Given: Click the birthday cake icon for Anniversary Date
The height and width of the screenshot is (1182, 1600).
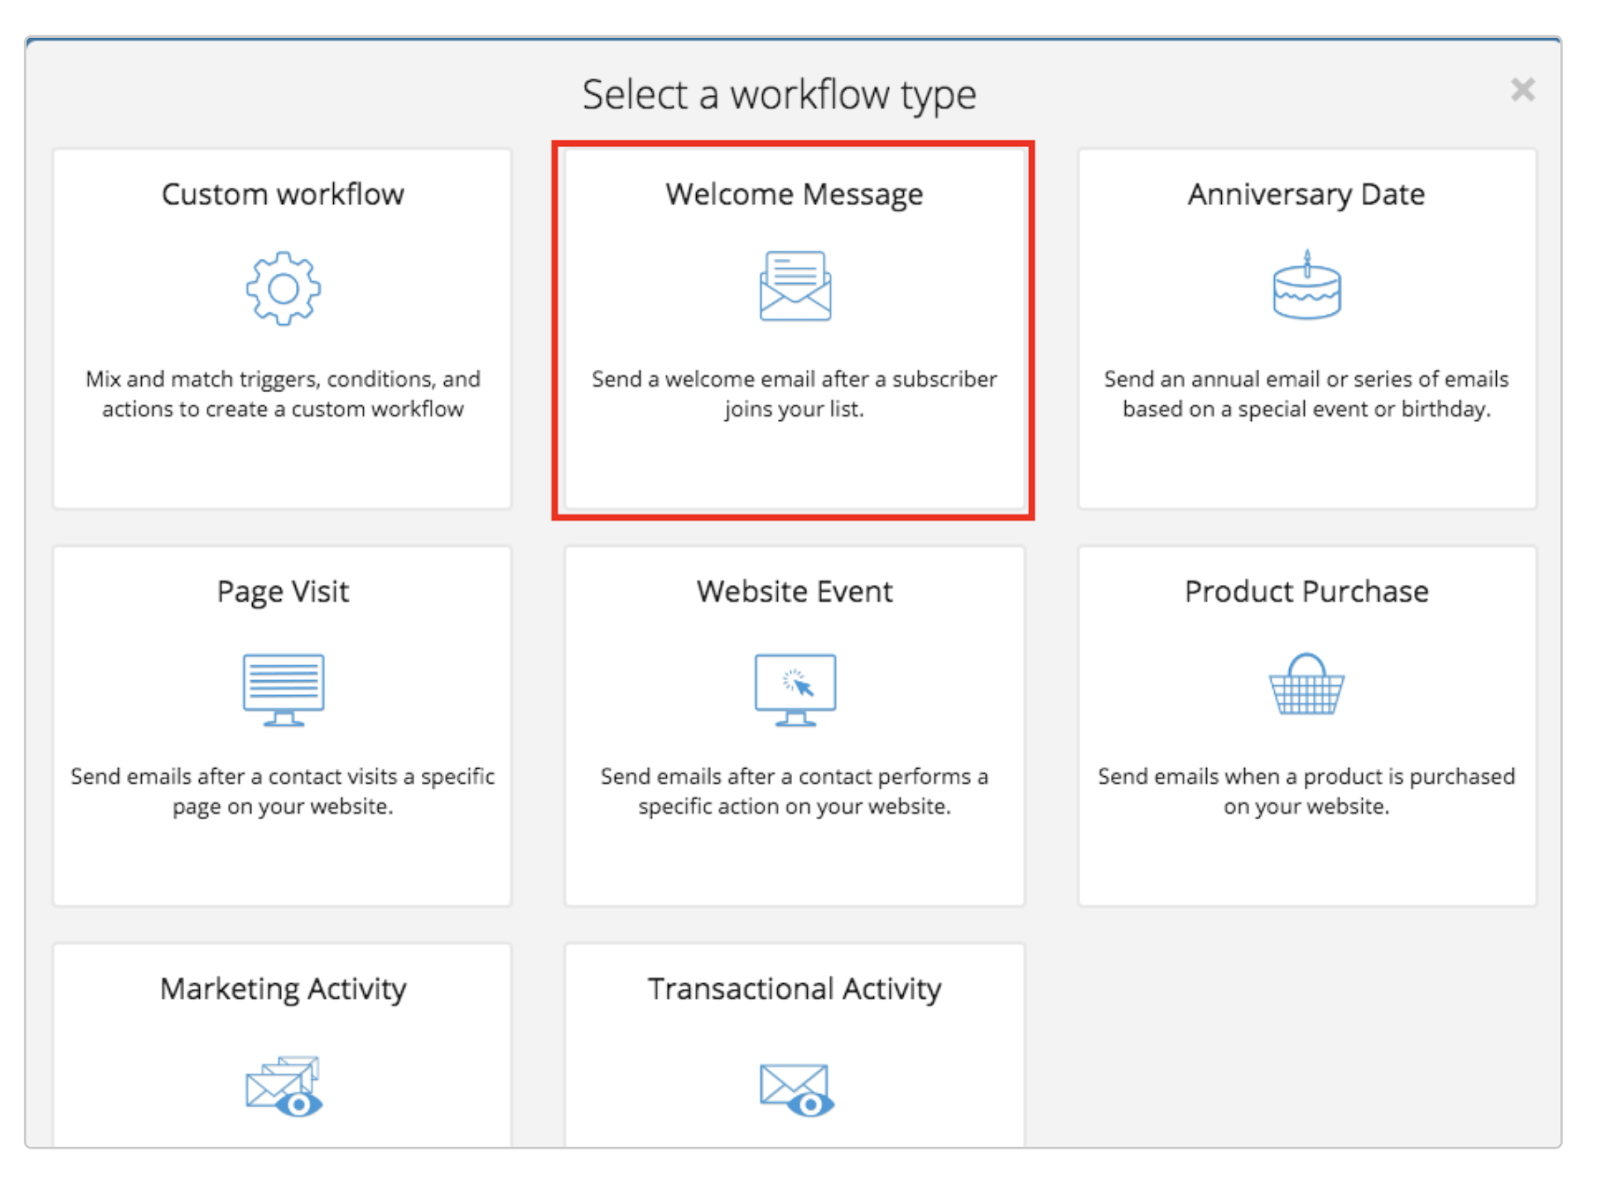Looking at the screenshot, I should click(x=1307, y=285).
